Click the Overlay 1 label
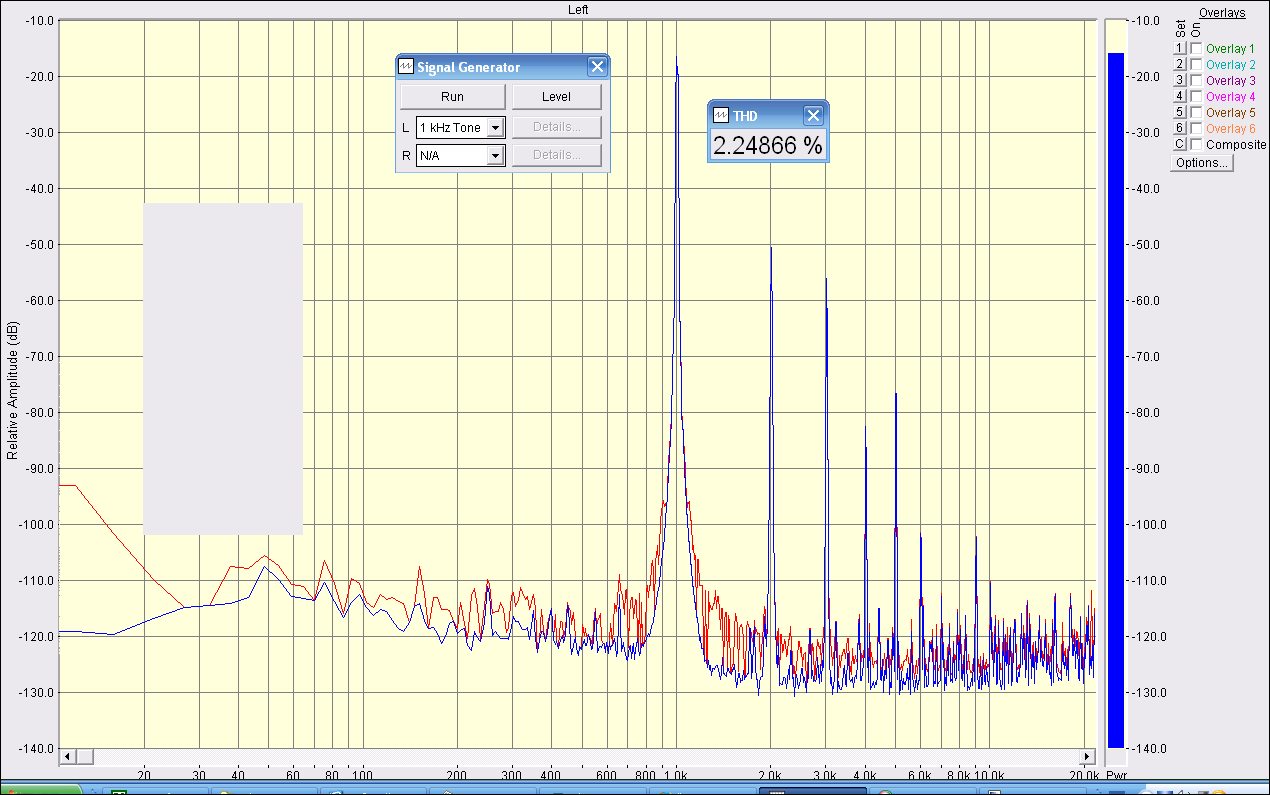The height and width of the screenshot is (795, 1270). coord(1230,48)
